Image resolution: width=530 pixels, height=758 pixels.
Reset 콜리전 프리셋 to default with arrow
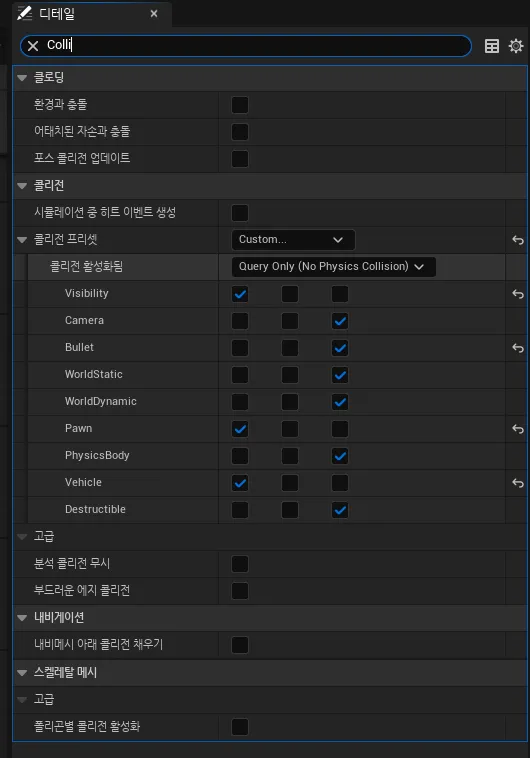point(518,240)
